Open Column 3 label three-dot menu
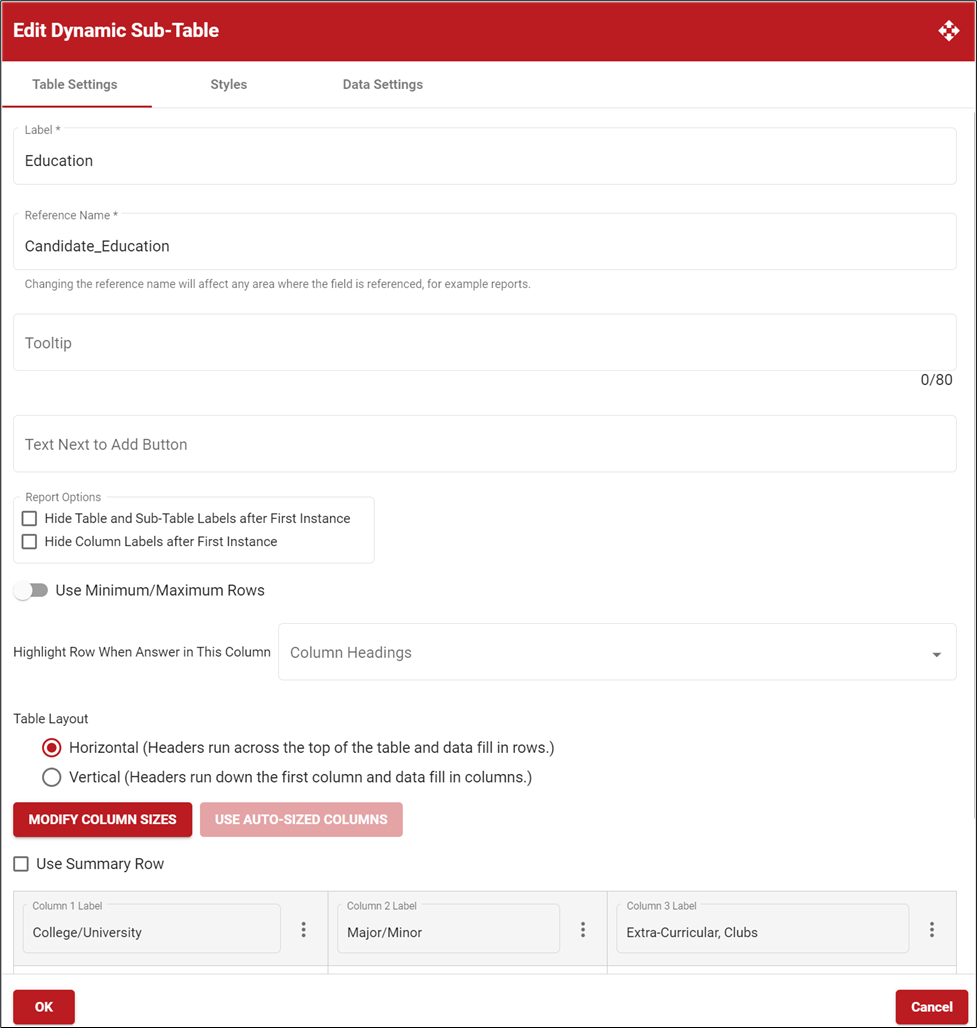Screen dimensions: 977x1028 point(932,930)
